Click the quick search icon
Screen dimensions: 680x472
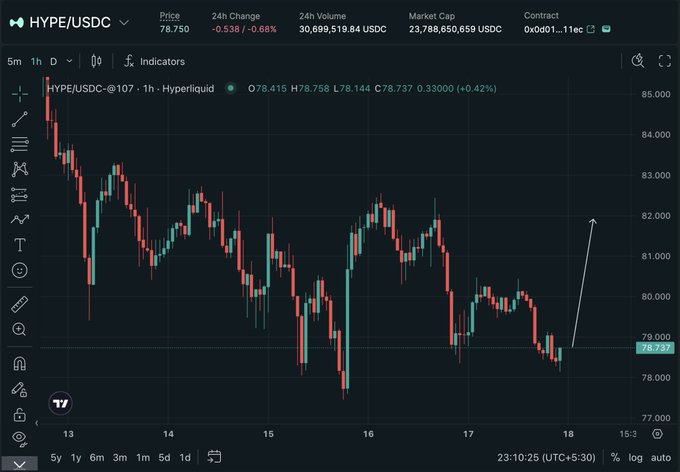[638, 61]
